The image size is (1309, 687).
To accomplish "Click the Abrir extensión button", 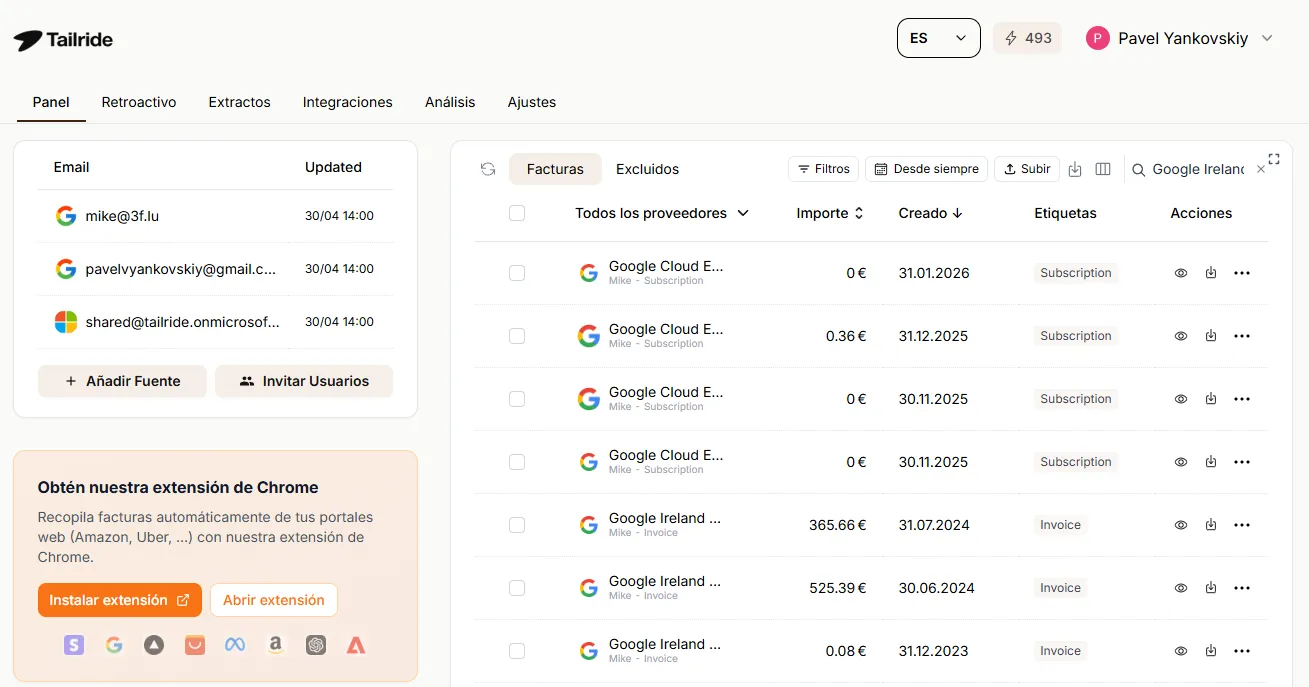I will point(274,600).
